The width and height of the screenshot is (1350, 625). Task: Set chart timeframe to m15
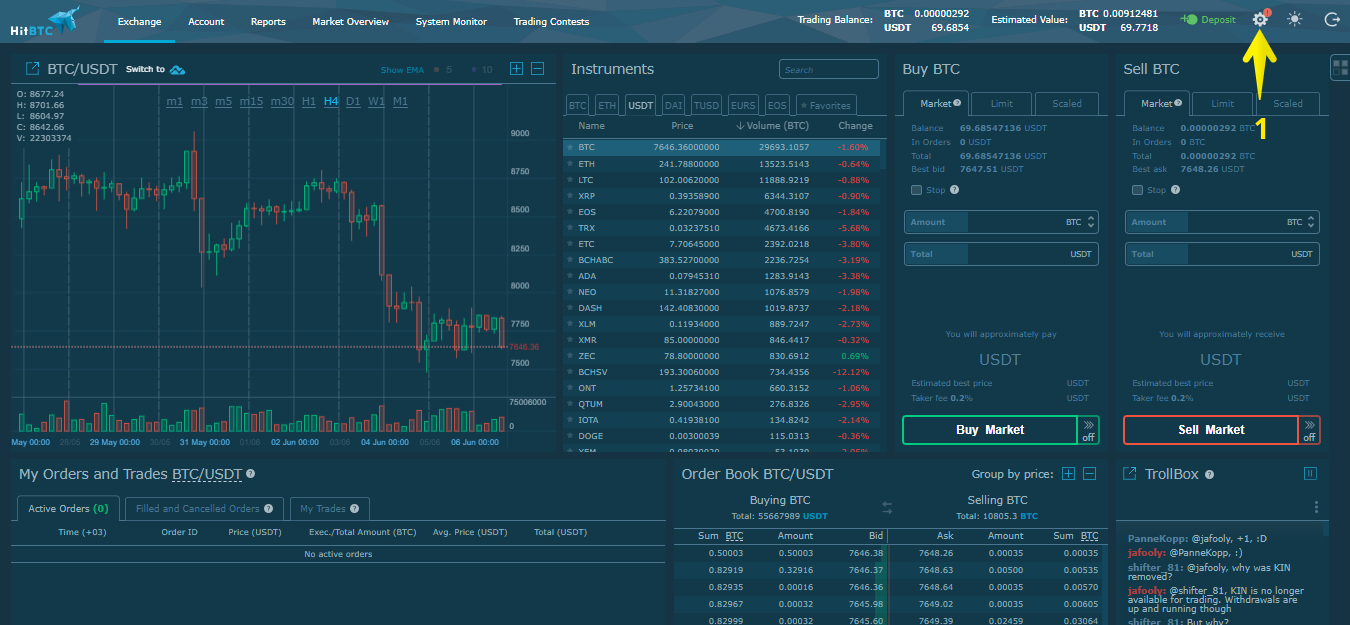click(251, 102)
